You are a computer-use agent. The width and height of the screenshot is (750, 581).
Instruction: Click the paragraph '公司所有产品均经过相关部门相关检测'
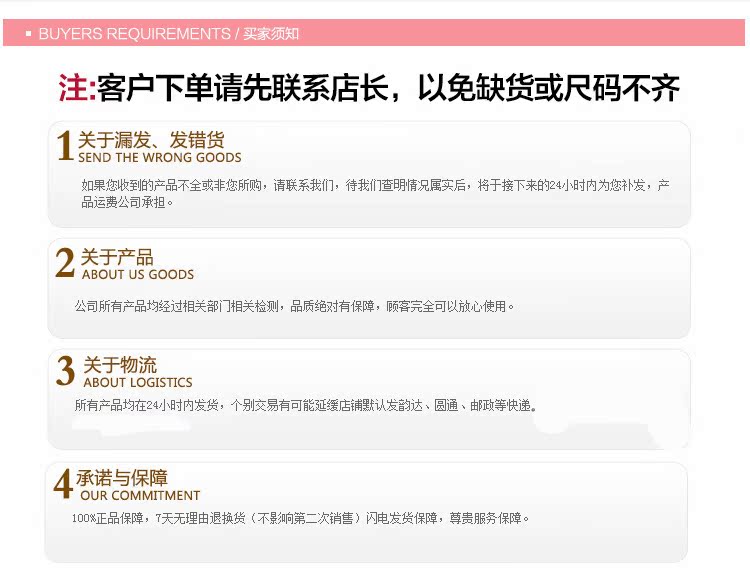(294, 306)
